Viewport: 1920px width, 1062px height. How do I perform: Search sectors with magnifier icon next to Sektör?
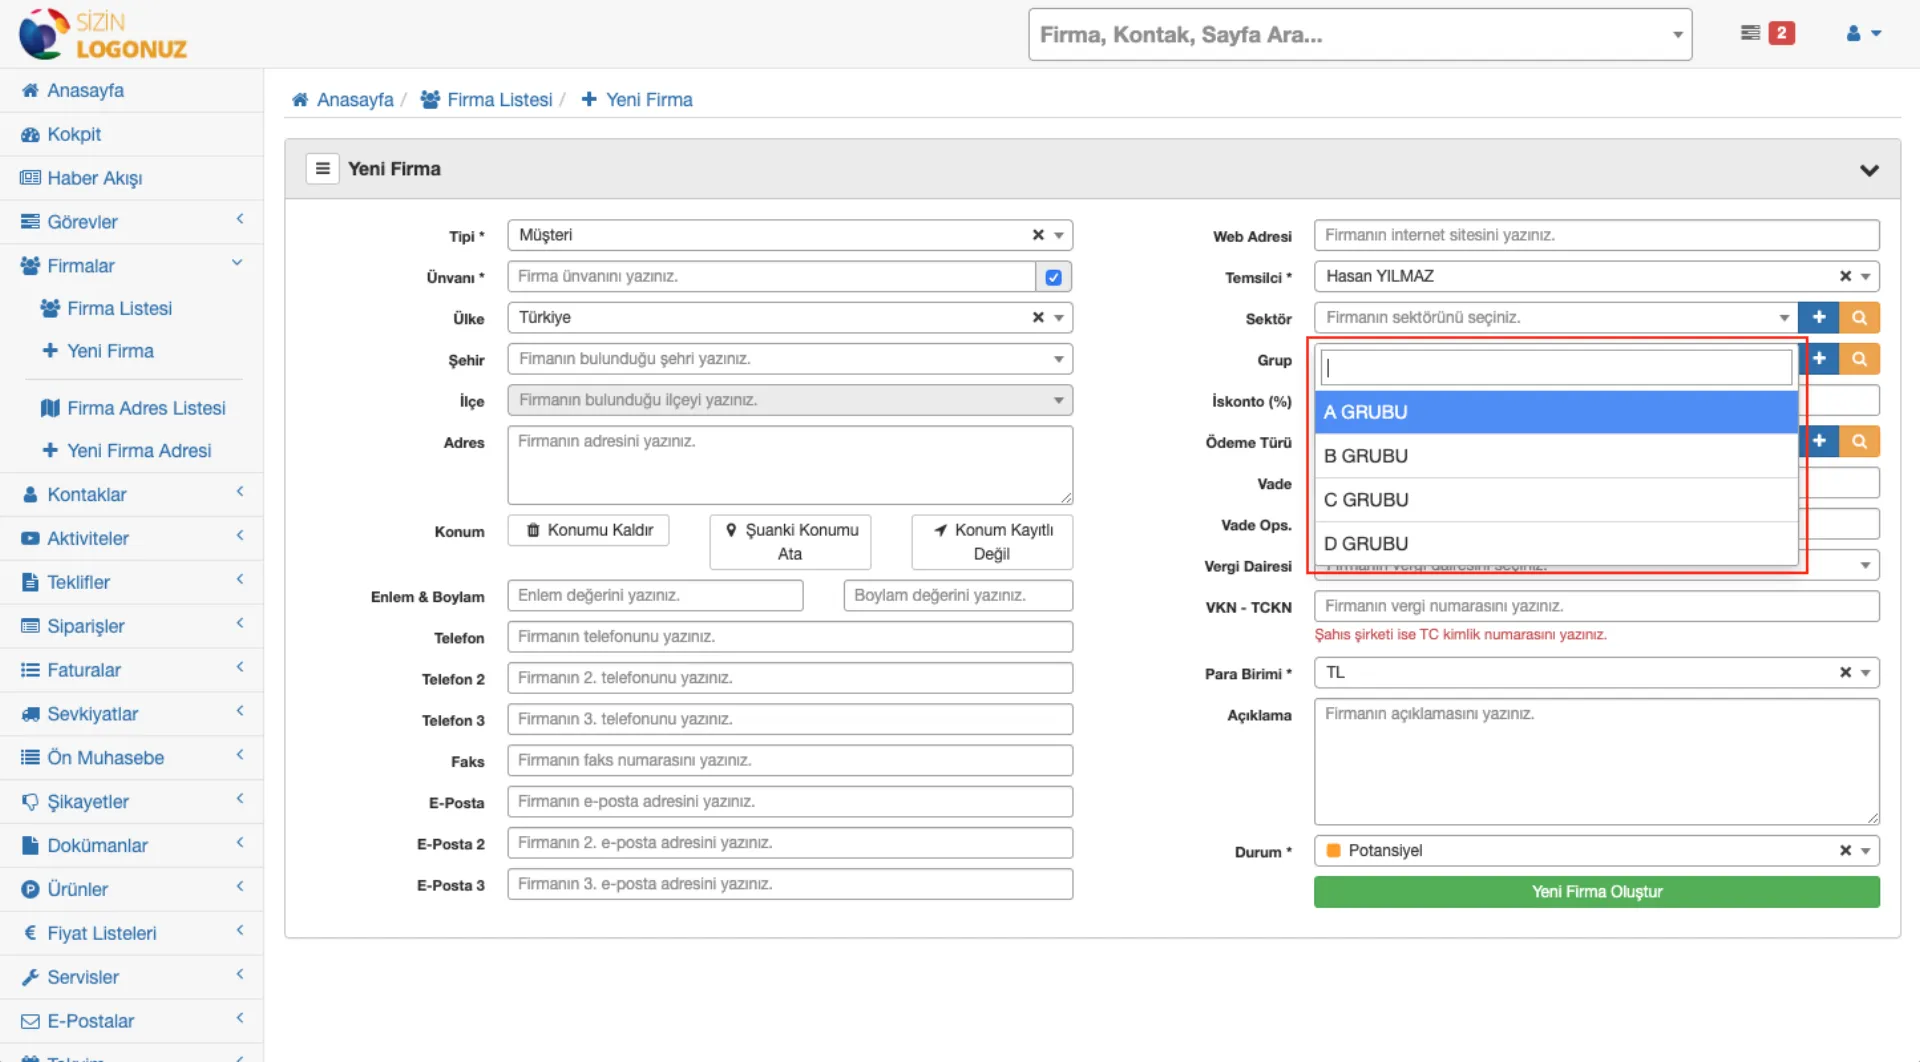click(1859, 317)
